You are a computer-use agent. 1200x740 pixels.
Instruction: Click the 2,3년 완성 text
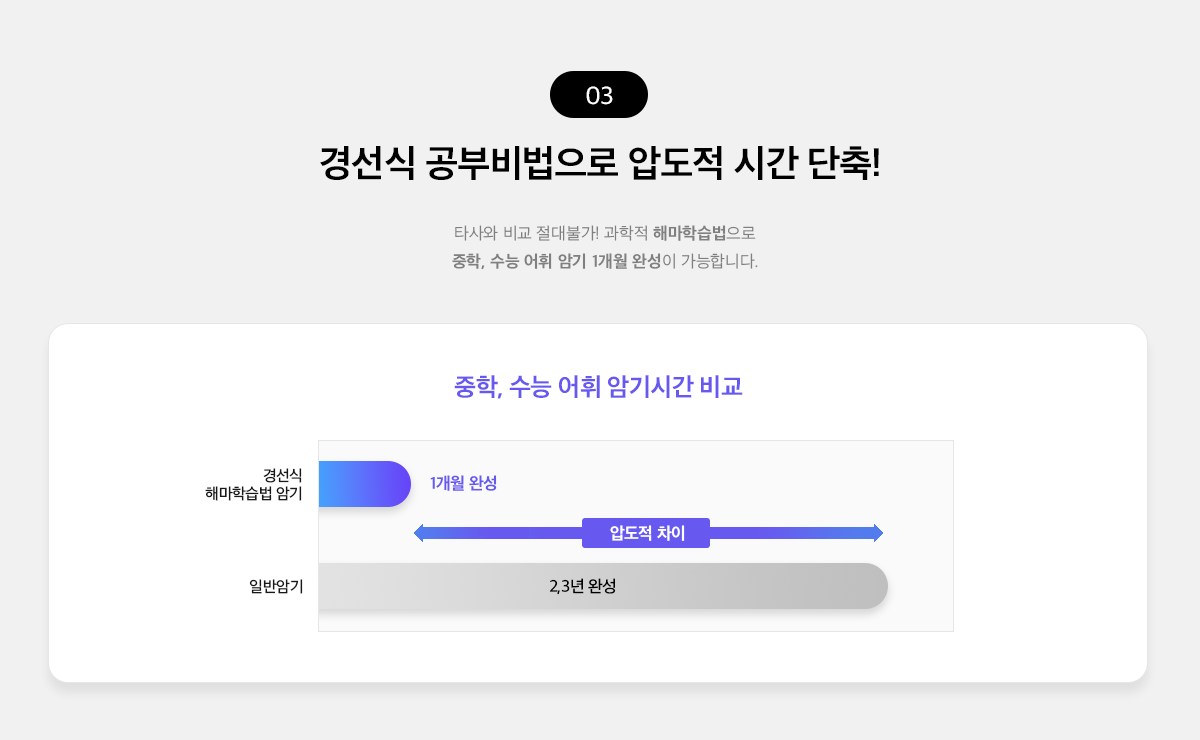point(583,586)
